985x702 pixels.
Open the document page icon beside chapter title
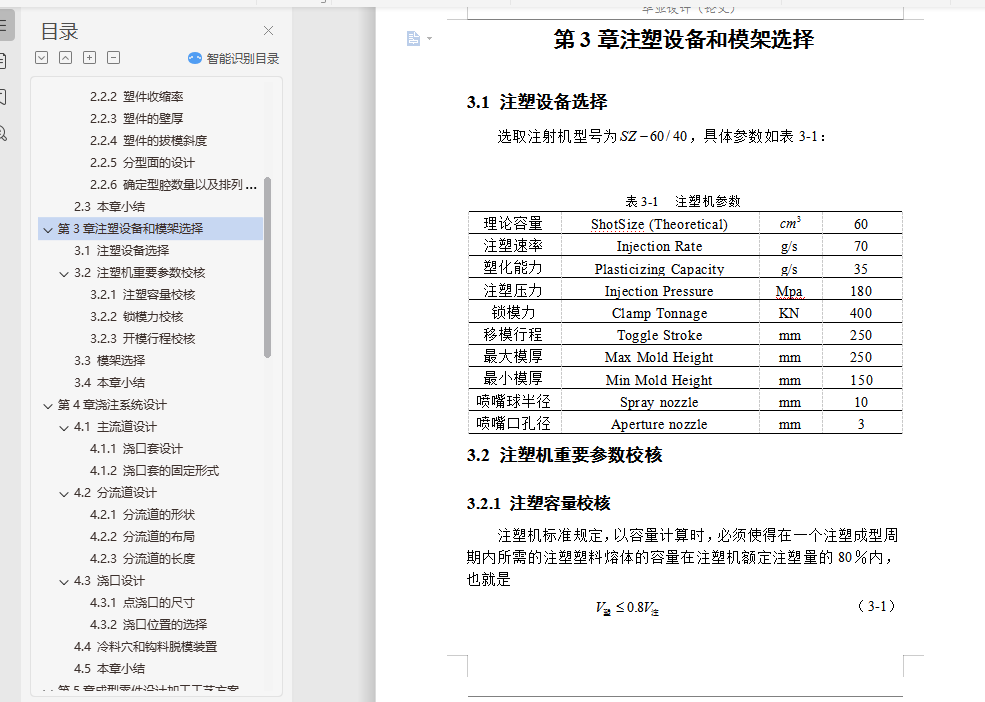[x=413, y=38]
